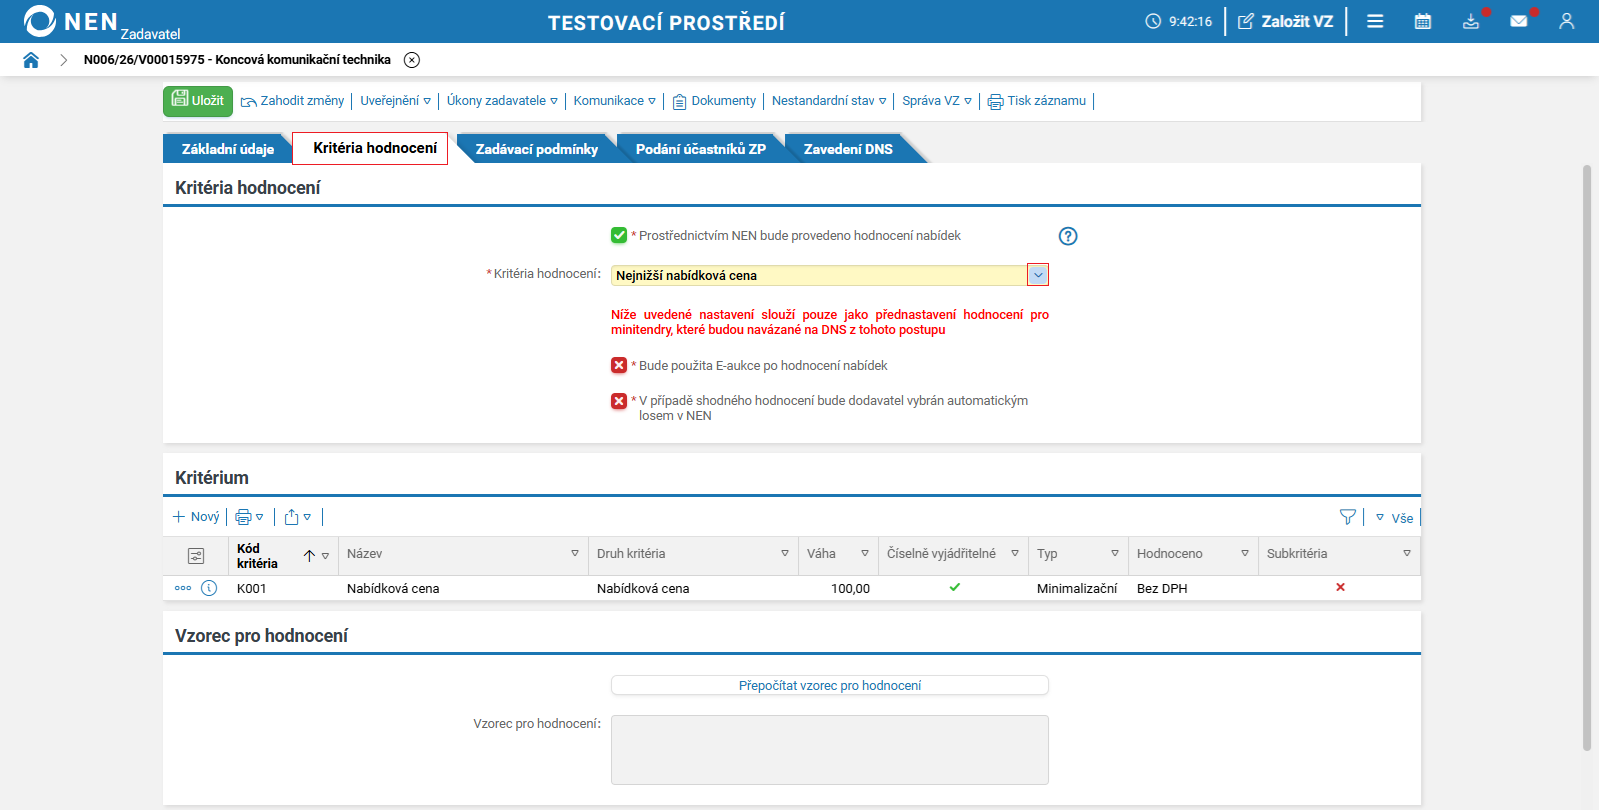Toggle E-aukce po hodnocení nabídek checkbox
Viewport: 1599px width, 810px height.
(x=619, y=366)
